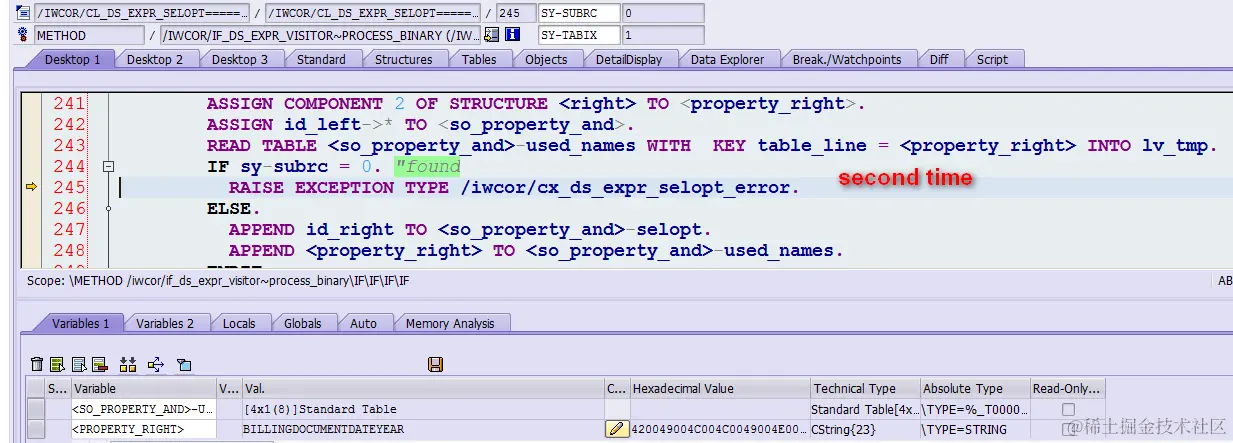
Task: Toggle Read-Only checkbox for SO_PROPERTY_AND row
Action: (x=1069, y=409)
